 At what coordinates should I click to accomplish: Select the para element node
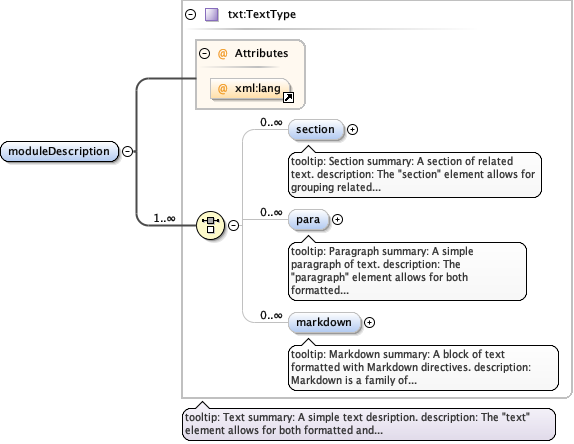click(x=309, y=220)
